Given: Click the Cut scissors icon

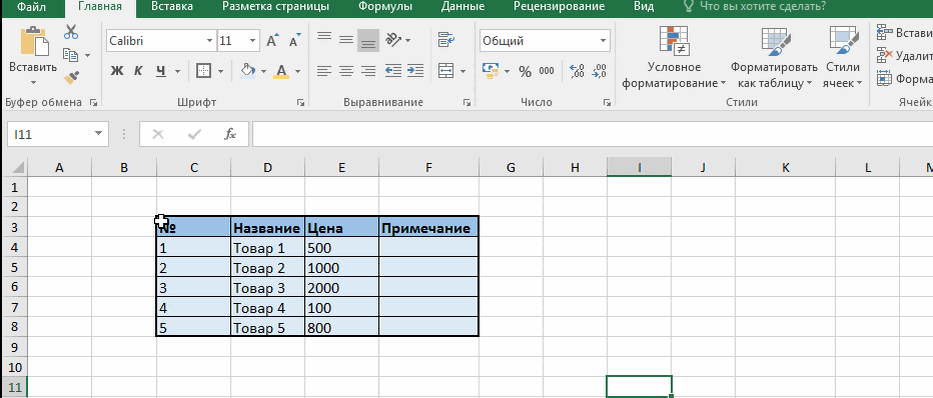Looking at the screenshot, I should click(x=71, y=31).
